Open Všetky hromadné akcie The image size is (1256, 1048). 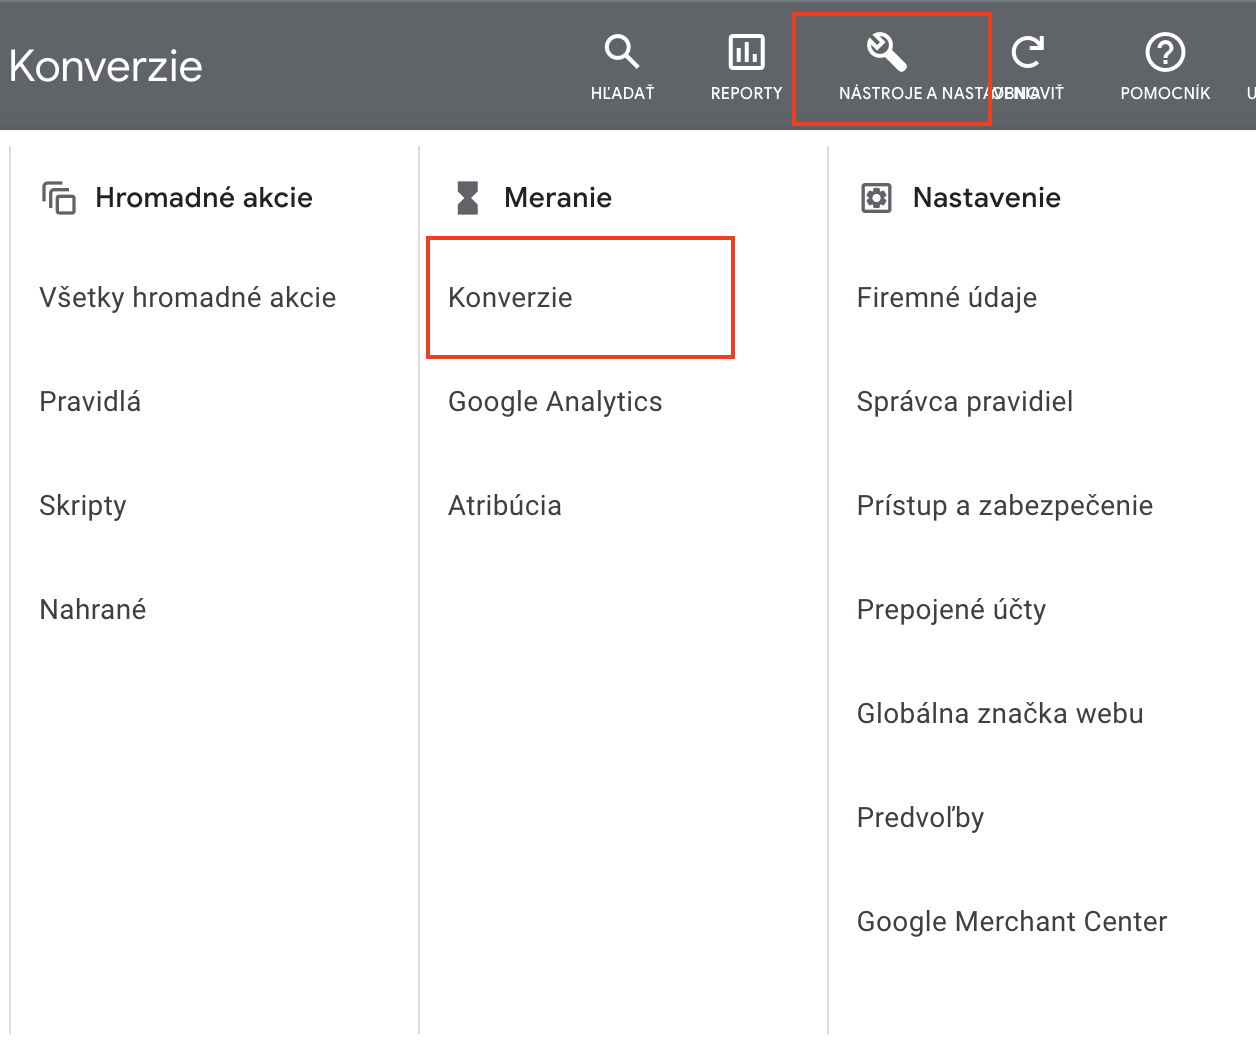coord(187,298)
